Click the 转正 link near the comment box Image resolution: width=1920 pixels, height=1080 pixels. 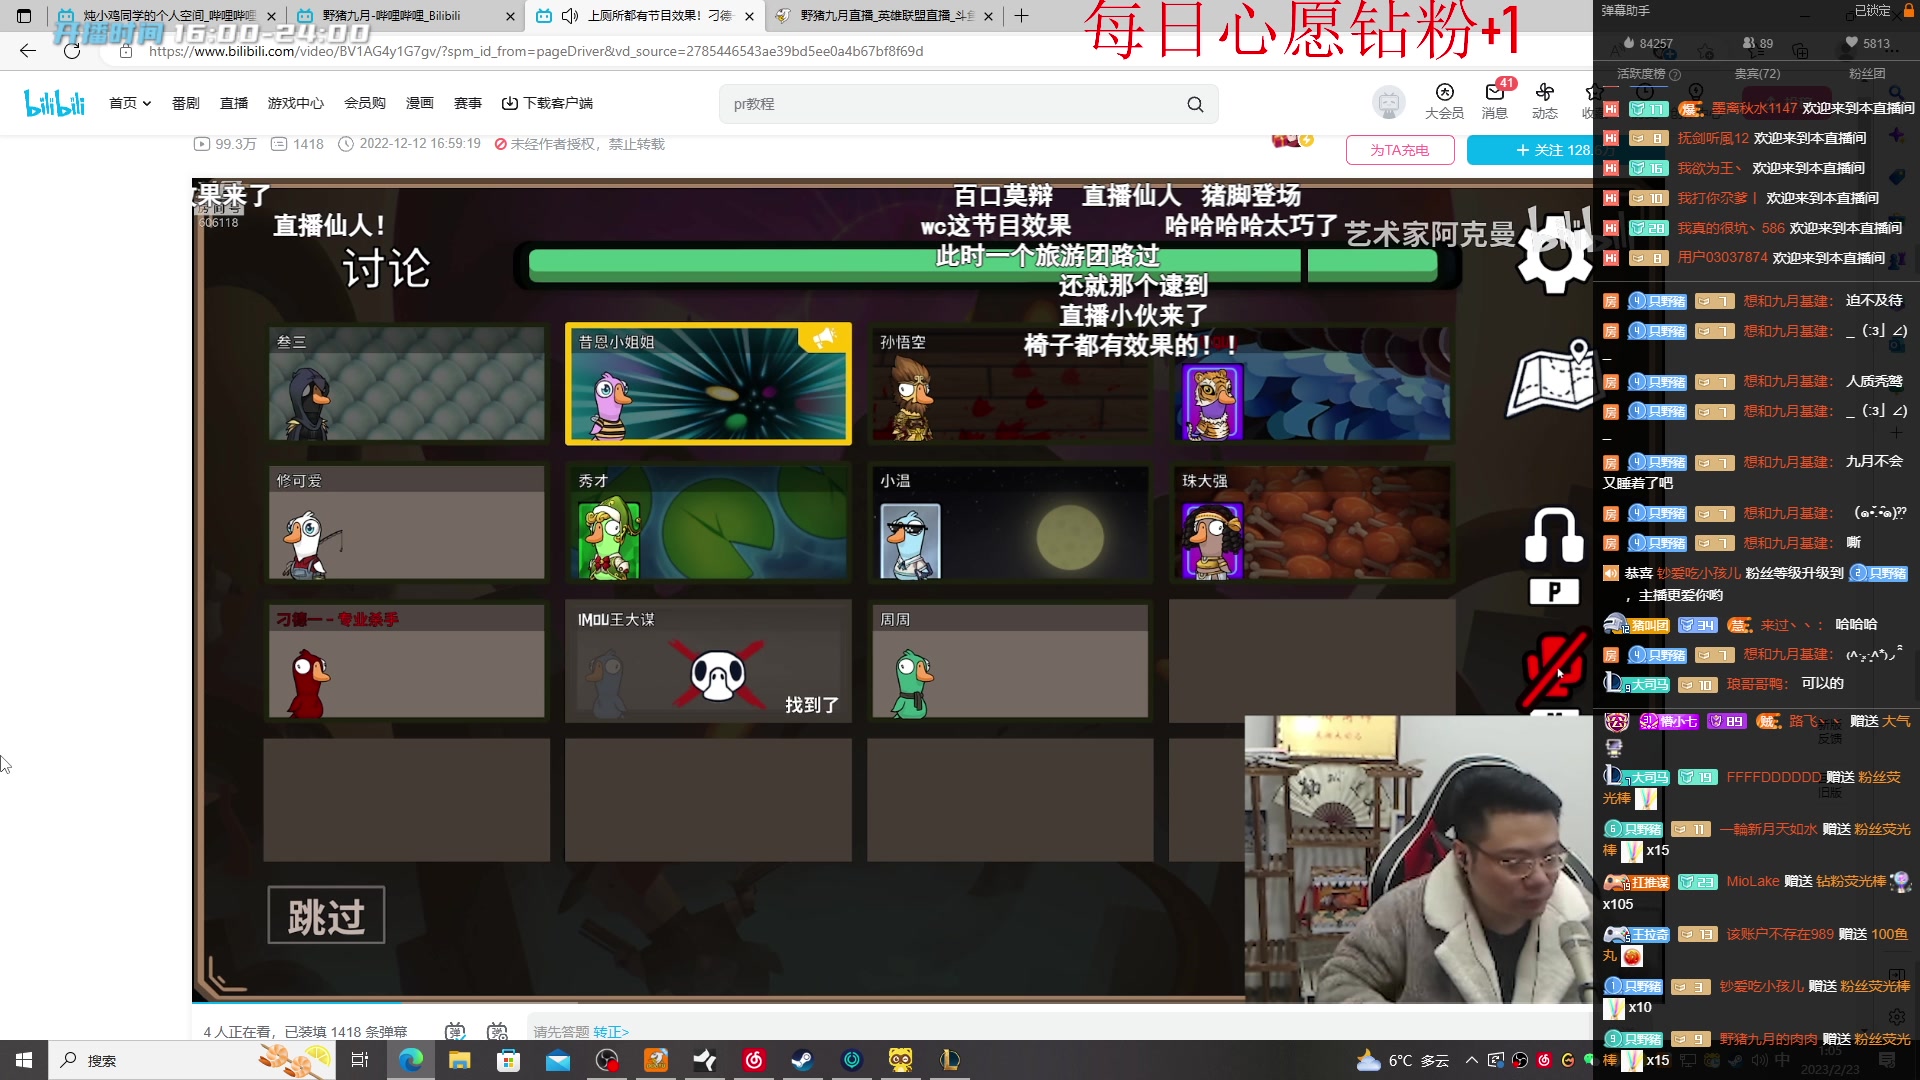[611, 1032]
